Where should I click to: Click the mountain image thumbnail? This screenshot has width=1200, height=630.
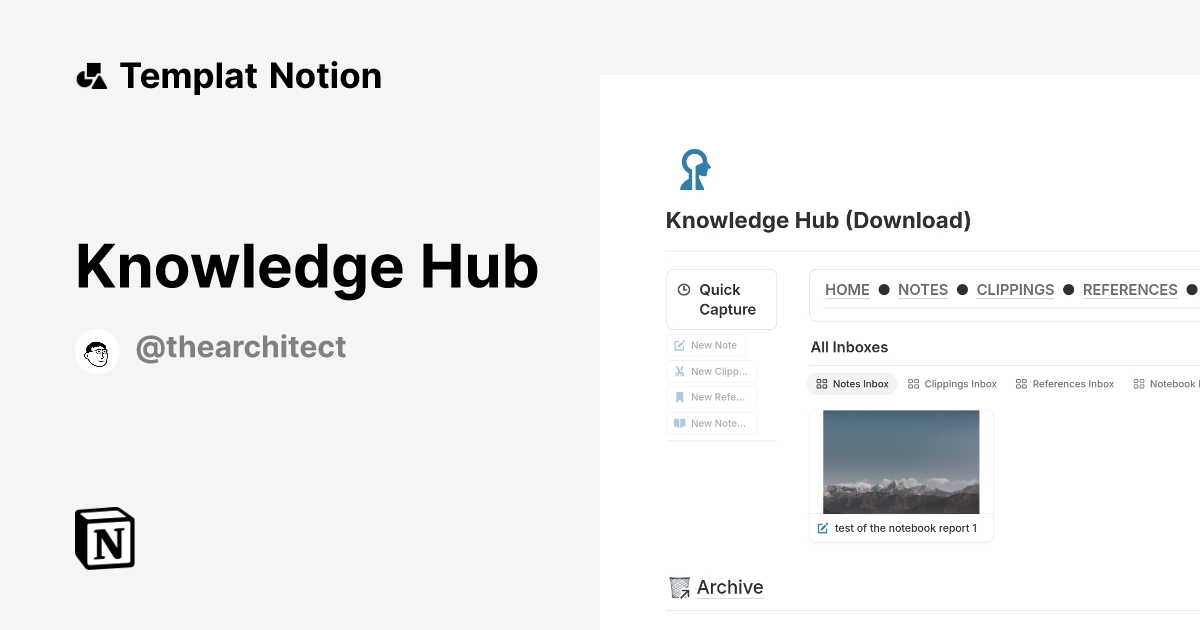coord(900,461)
